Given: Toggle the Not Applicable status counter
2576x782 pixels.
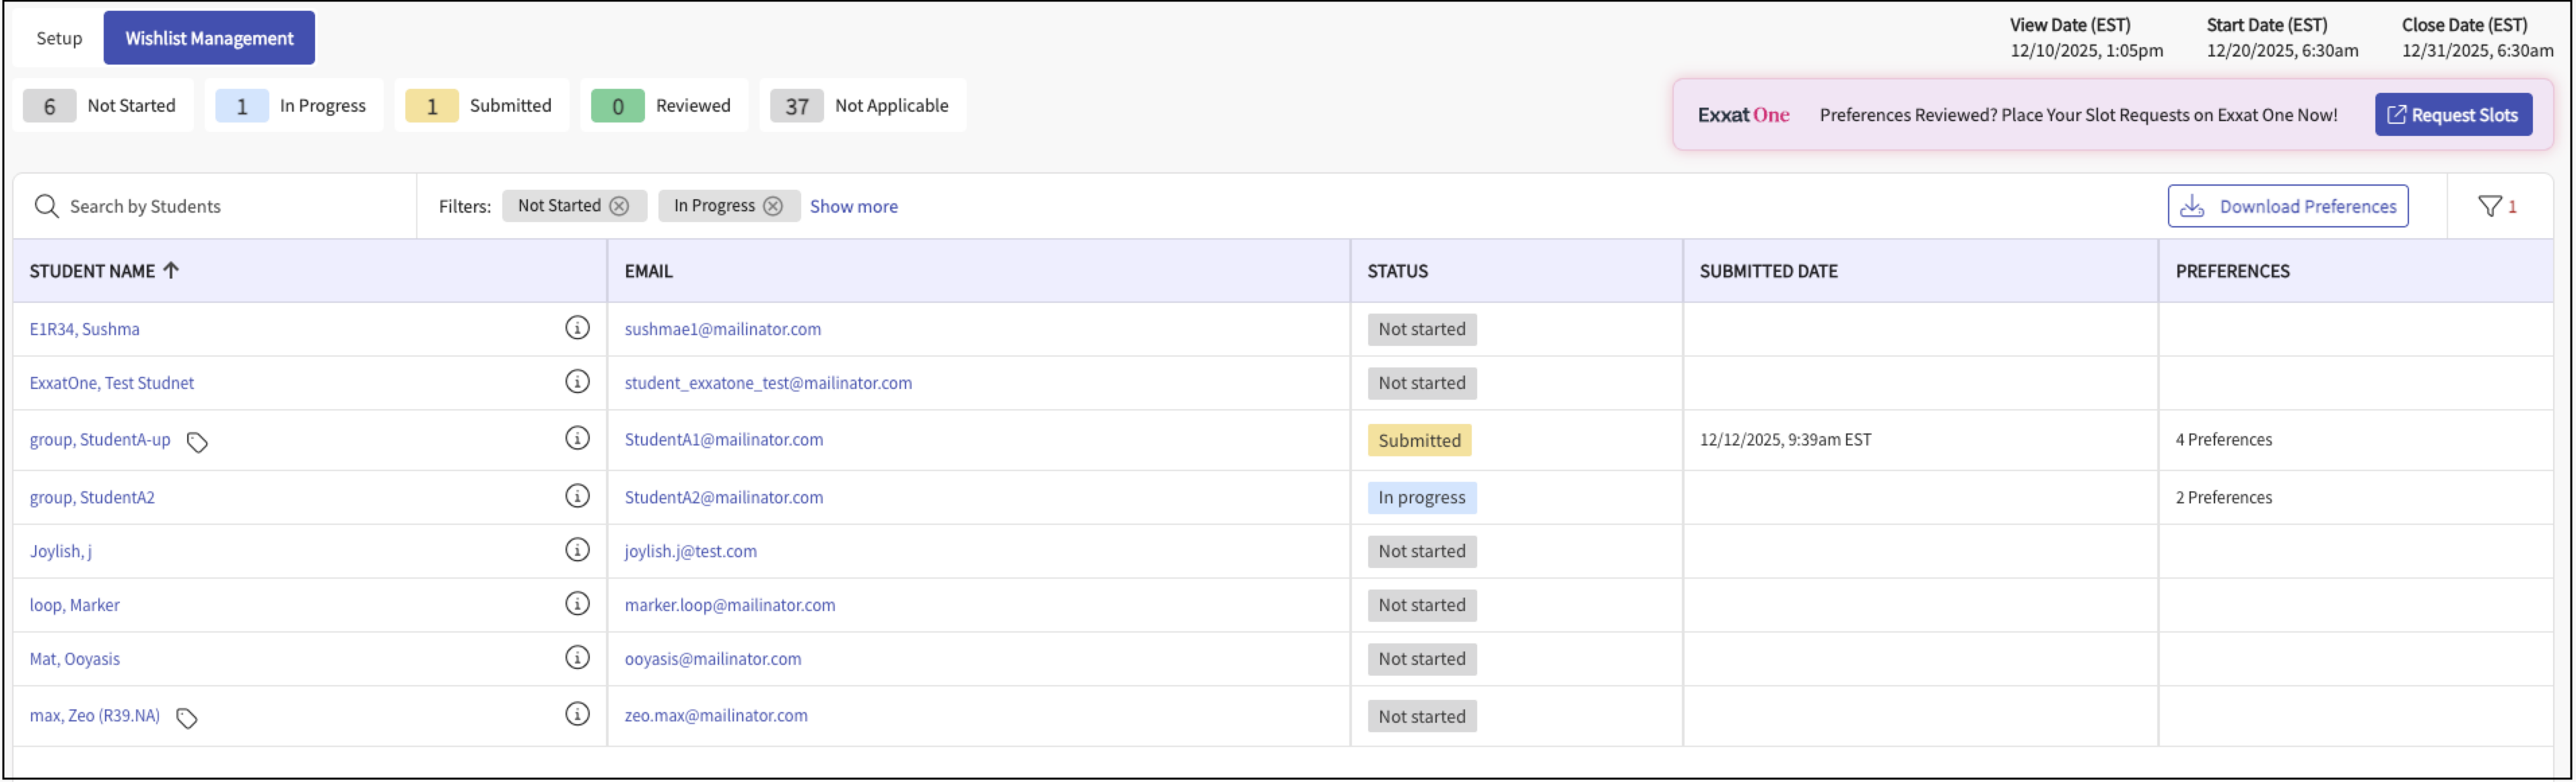Looking at the screenshot, I should 862,106.
